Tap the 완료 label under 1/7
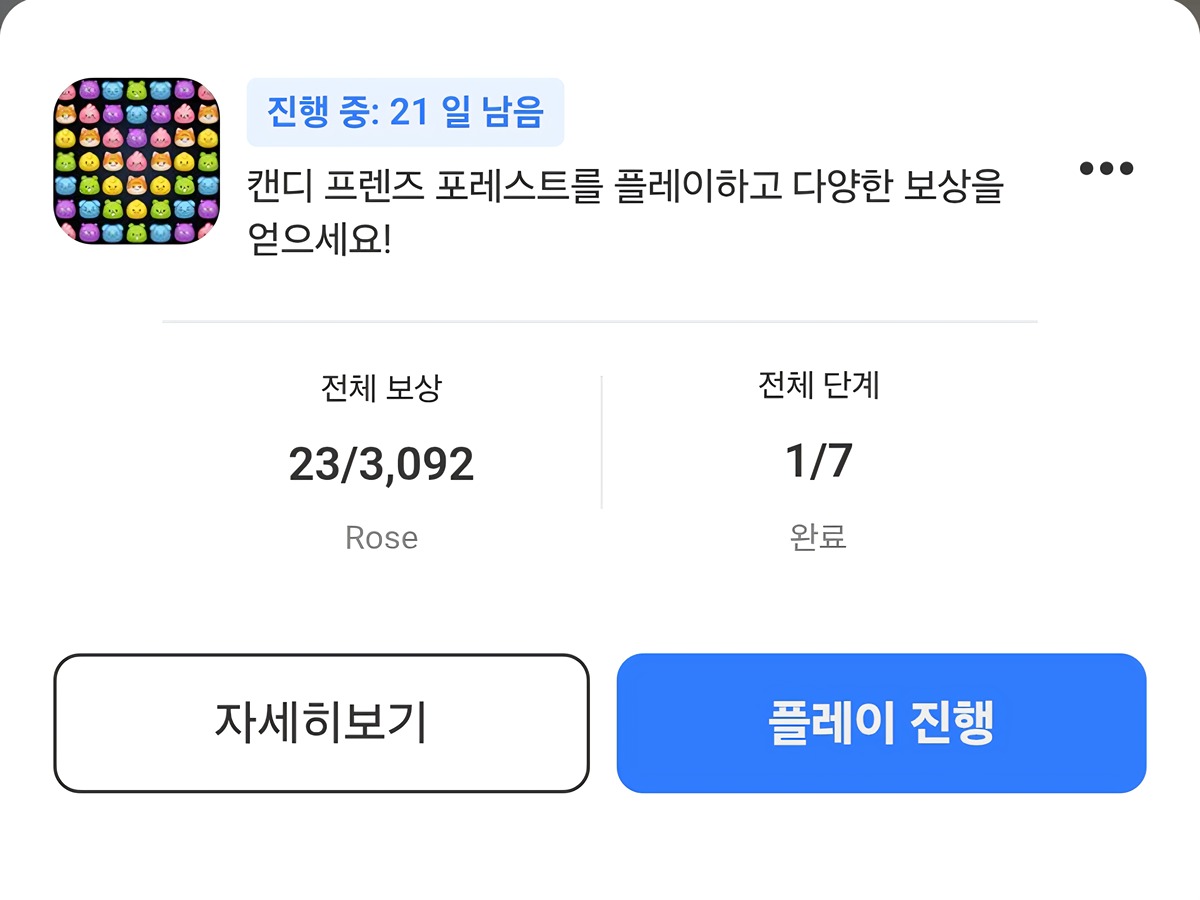The width and height of the screenshot is (1200, 900). [x=818, y=537]
